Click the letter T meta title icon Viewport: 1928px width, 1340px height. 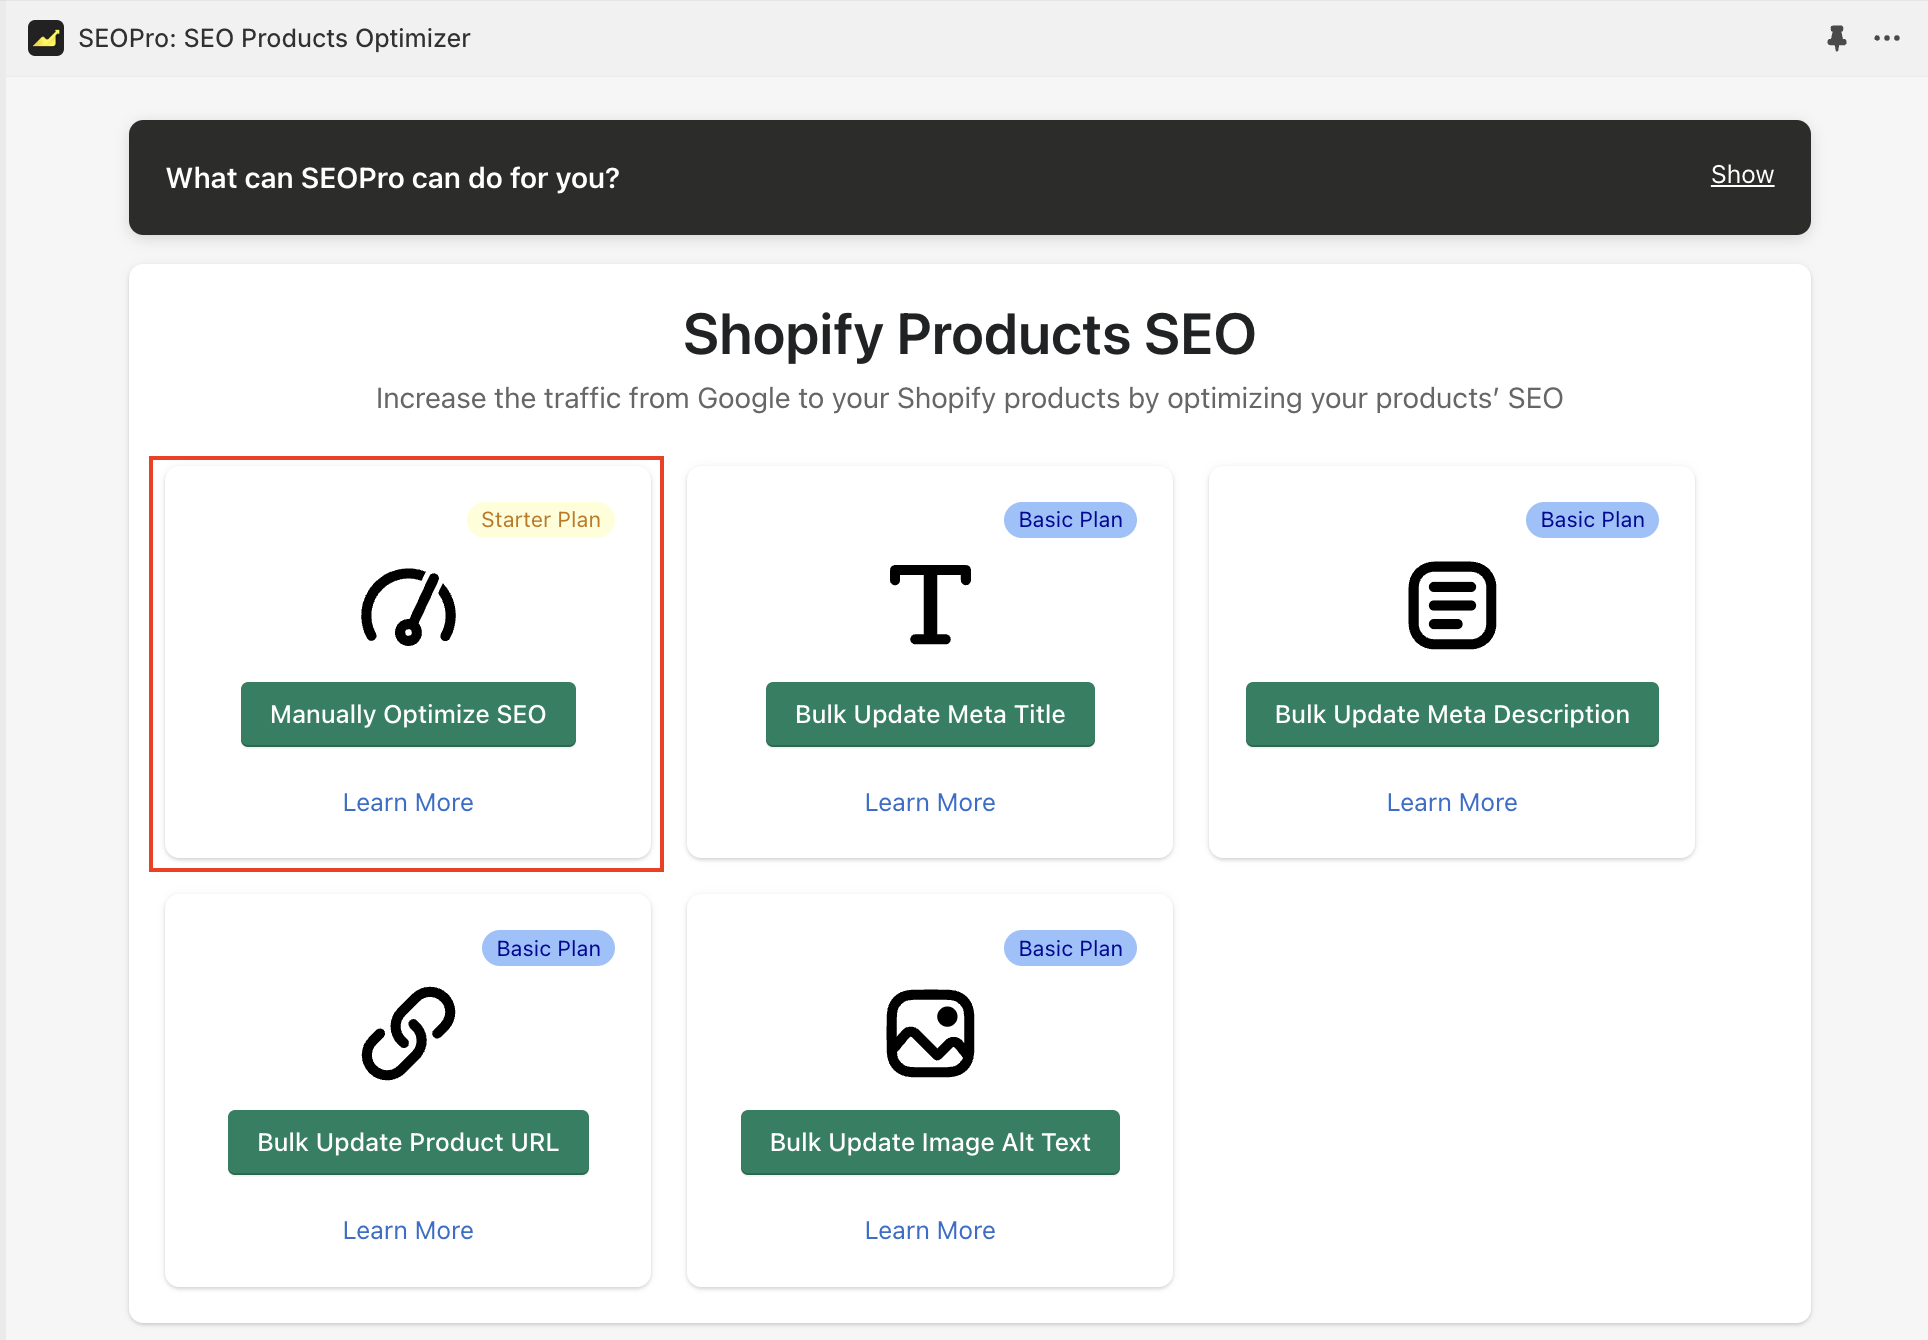point(930,604)
